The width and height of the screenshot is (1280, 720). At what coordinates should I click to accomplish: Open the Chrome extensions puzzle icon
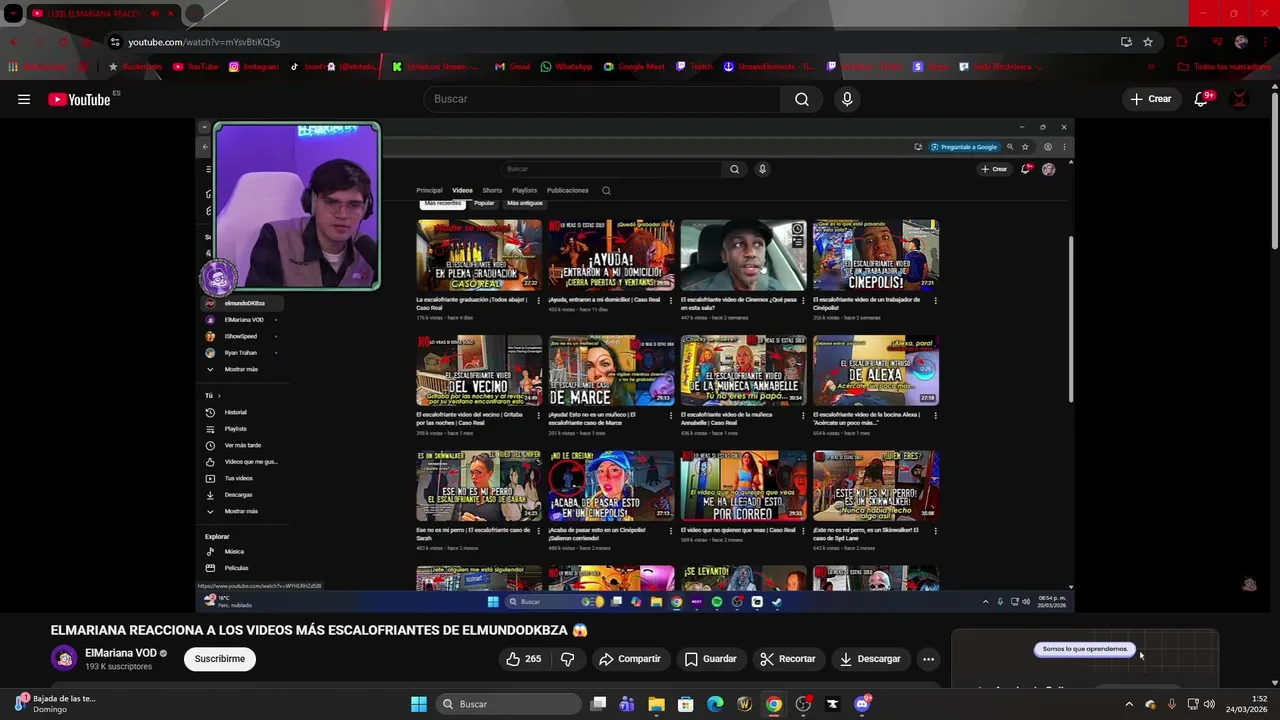tap(1182, 42)
